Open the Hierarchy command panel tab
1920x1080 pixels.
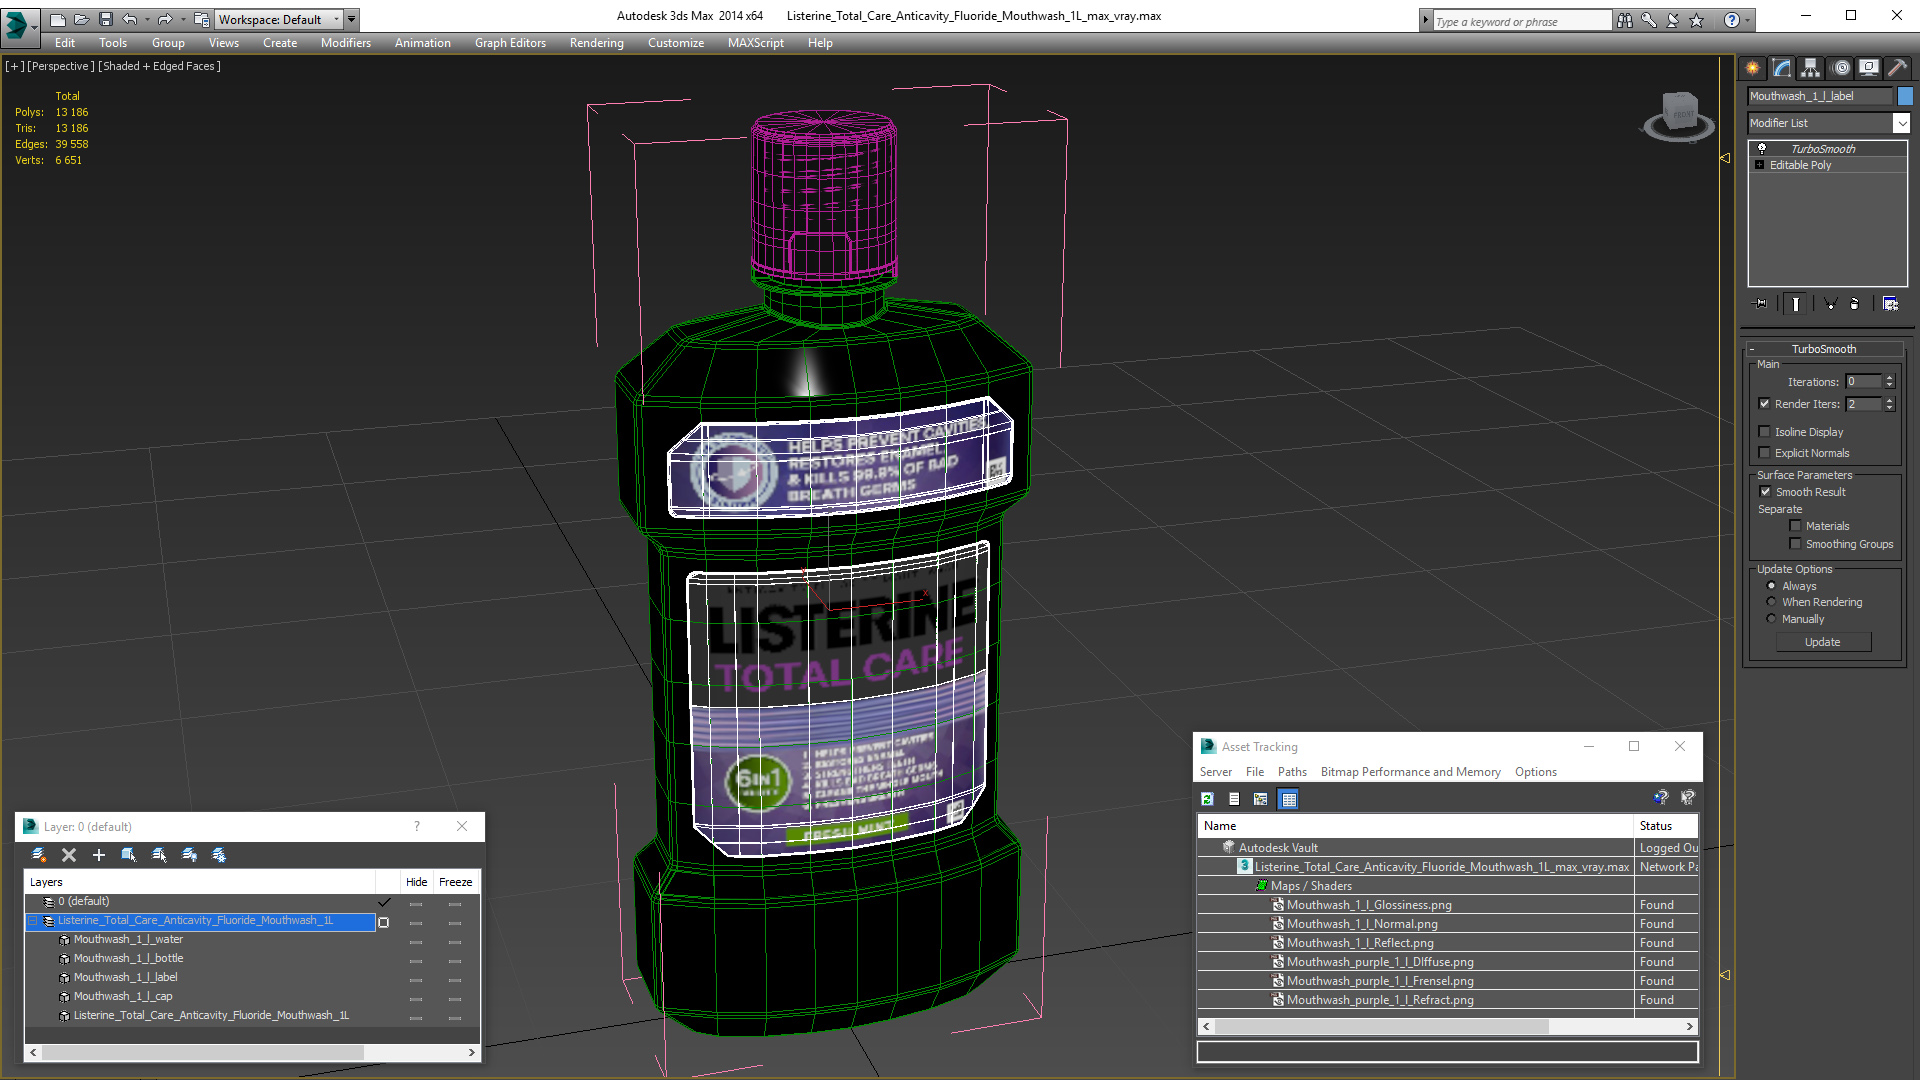(1811, 68)
